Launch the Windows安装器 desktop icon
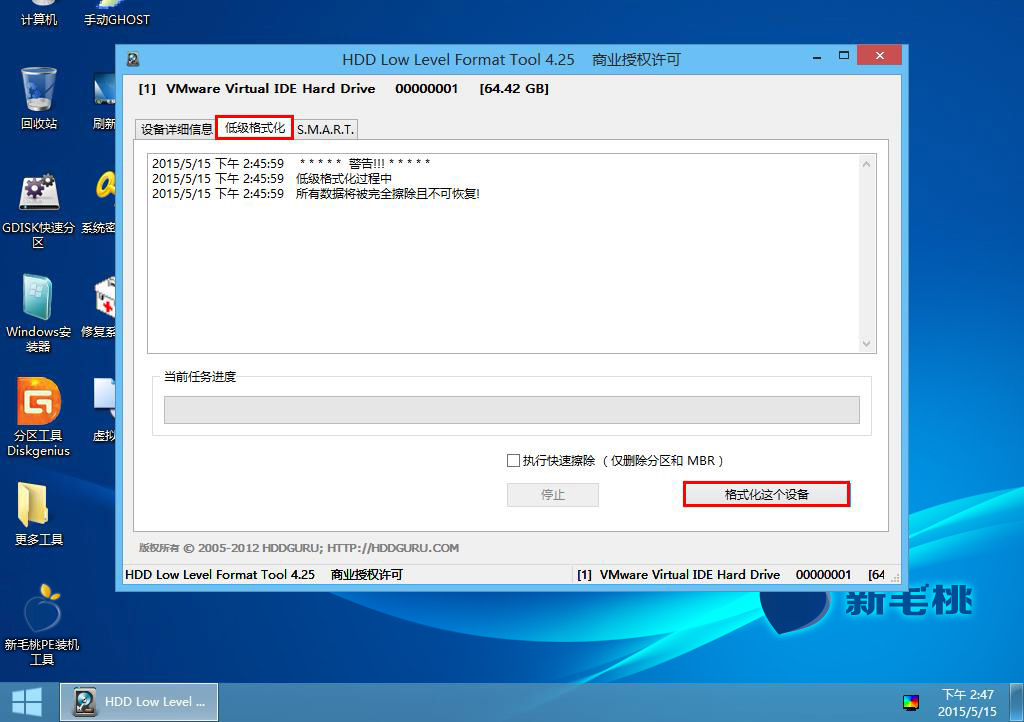This screenshot has width=1024, height=722. point(39,314)
